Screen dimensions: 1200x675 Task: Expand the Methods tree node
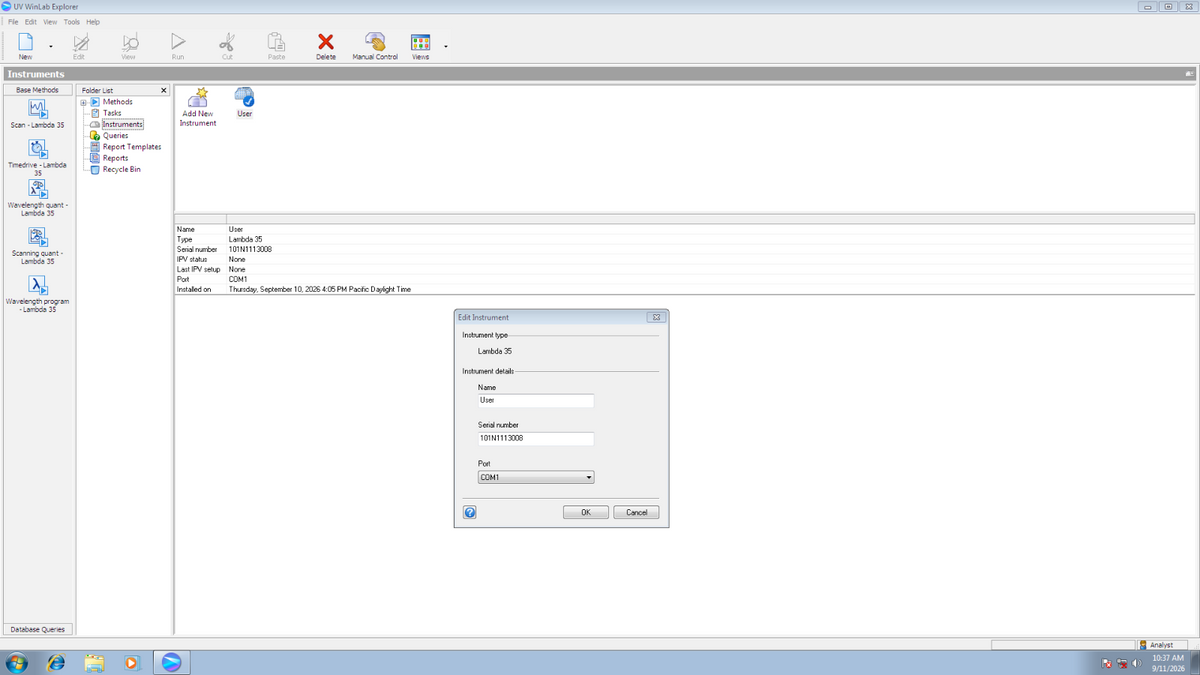click(x=84, y=102)
